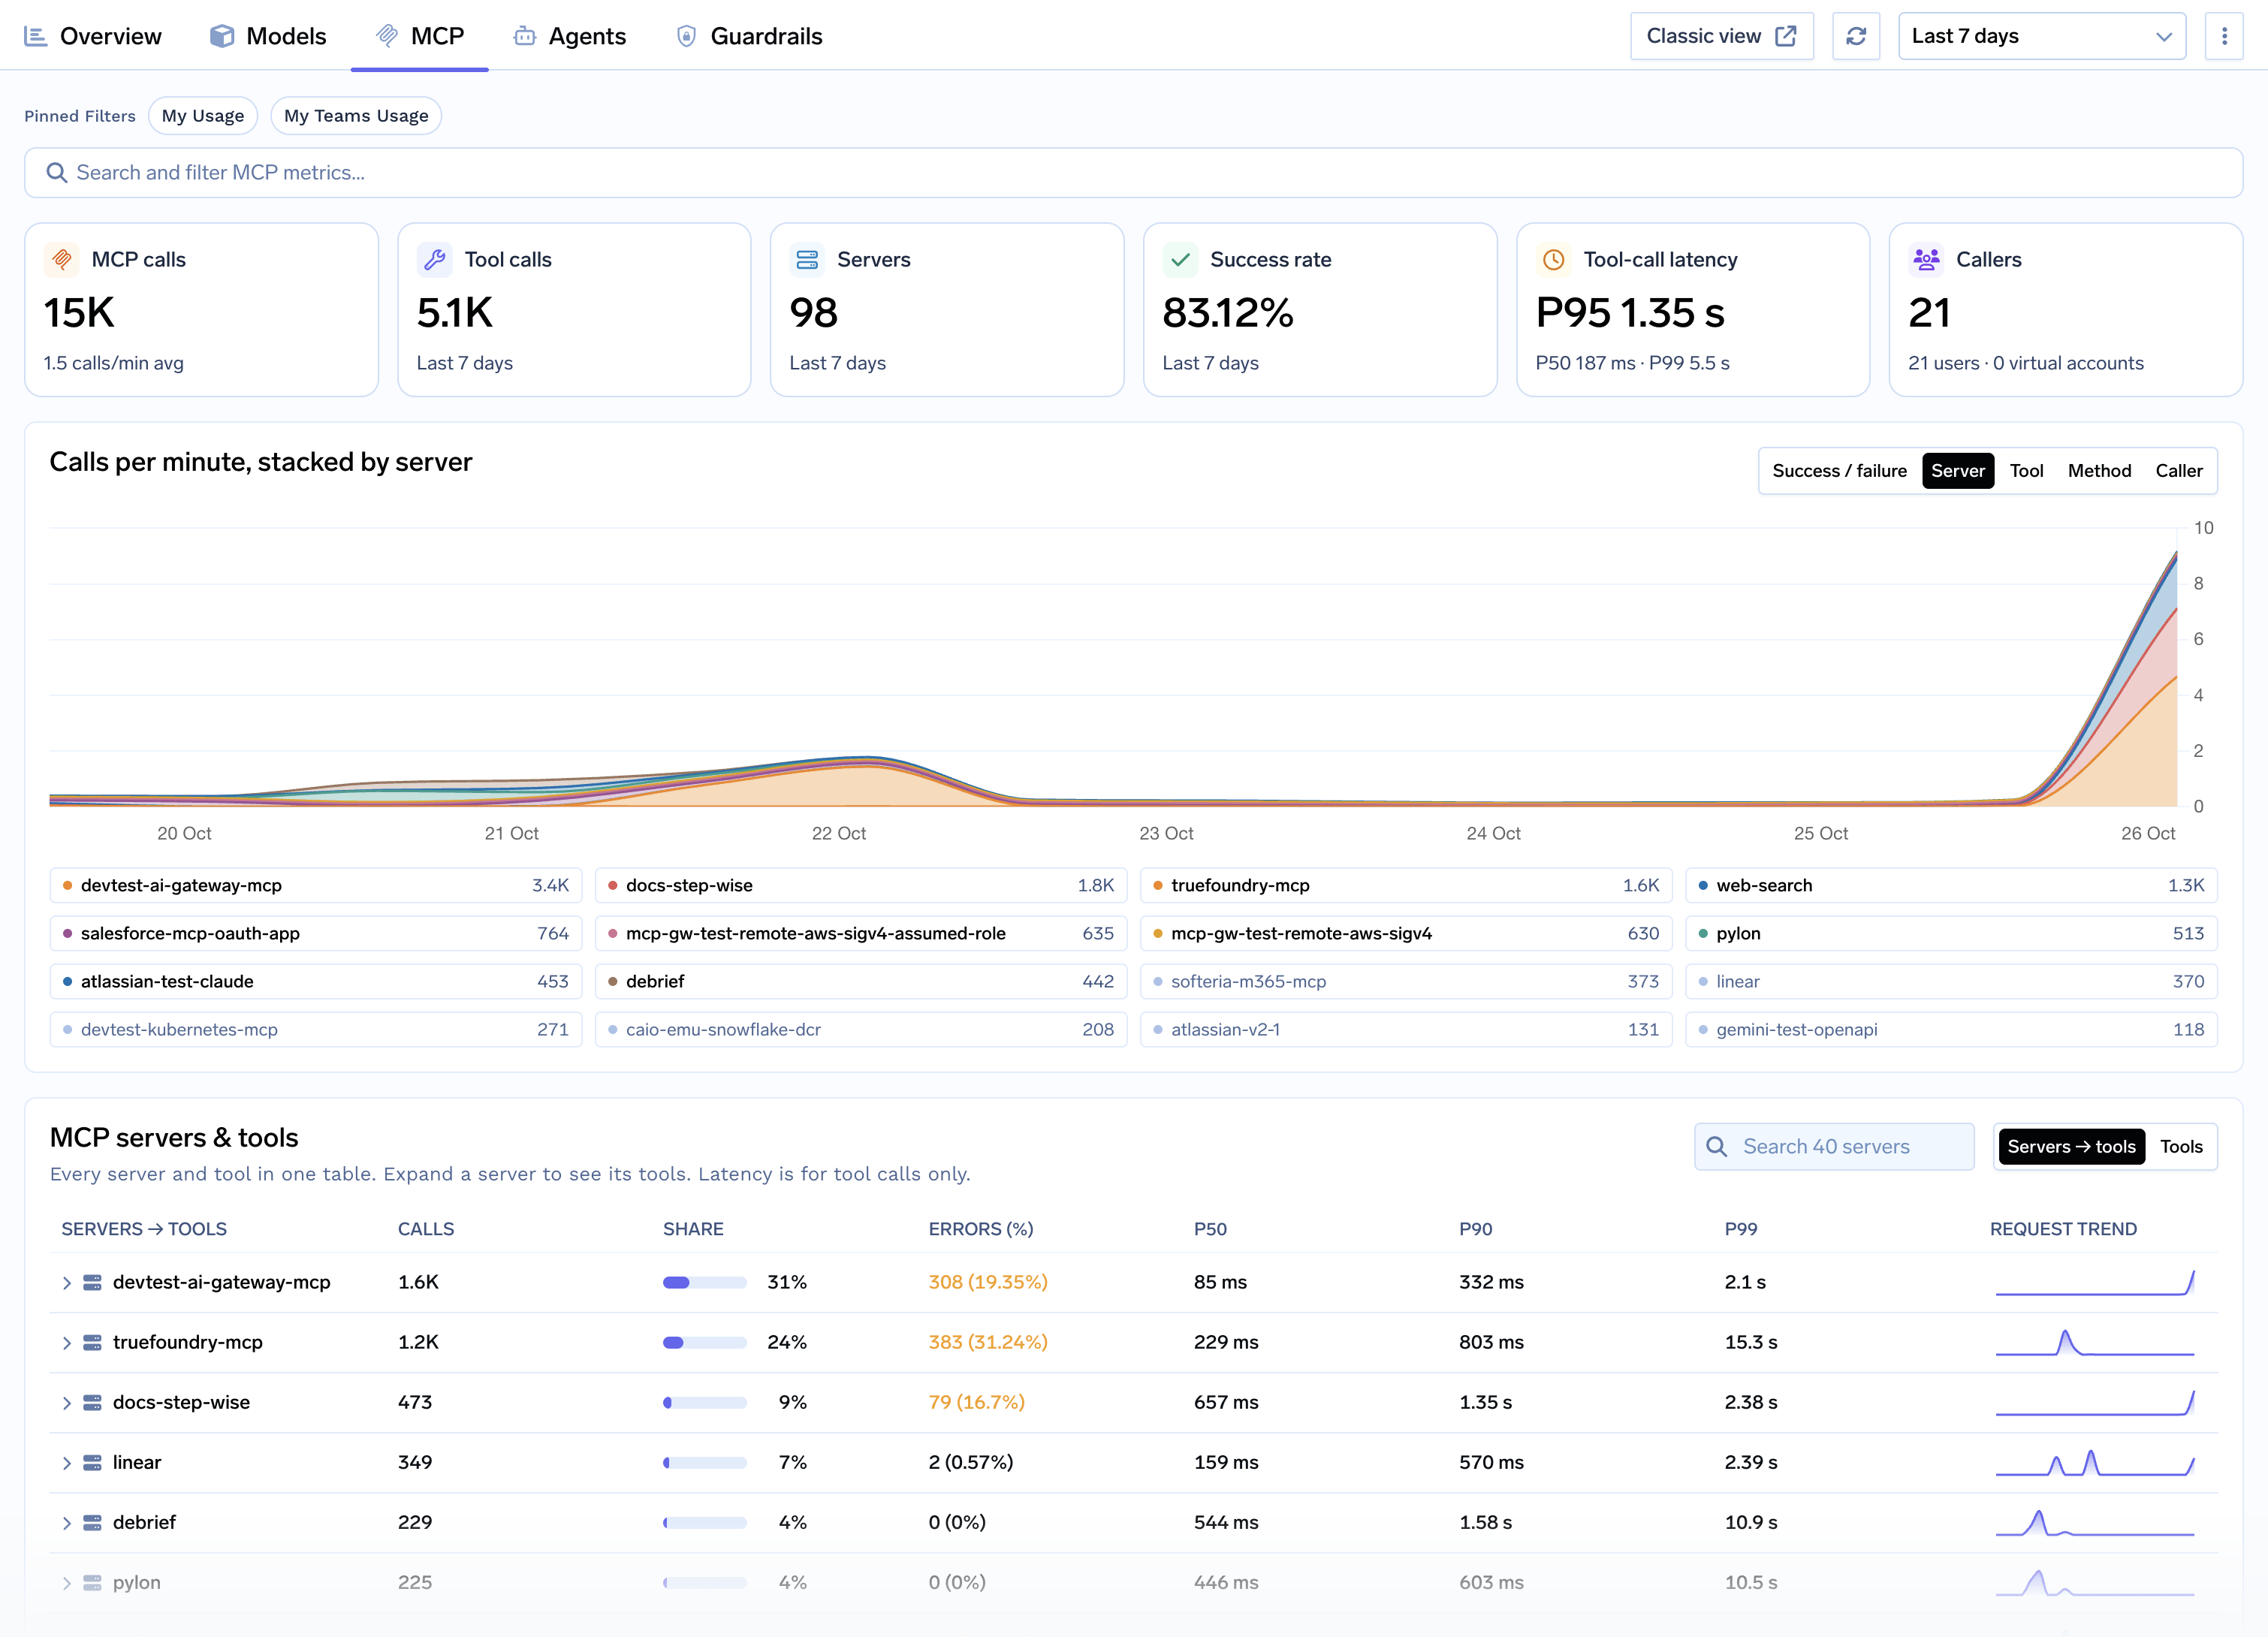
Task: Click the search icon in Search 40 servers
Action: click(x=1717, y=1146)
